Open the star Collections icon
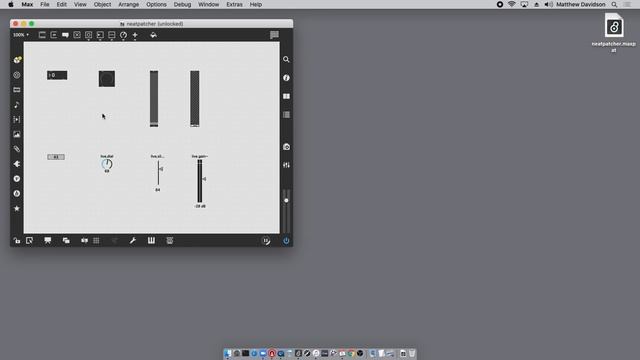Screen dimensions: 640x360 [17, 209]
